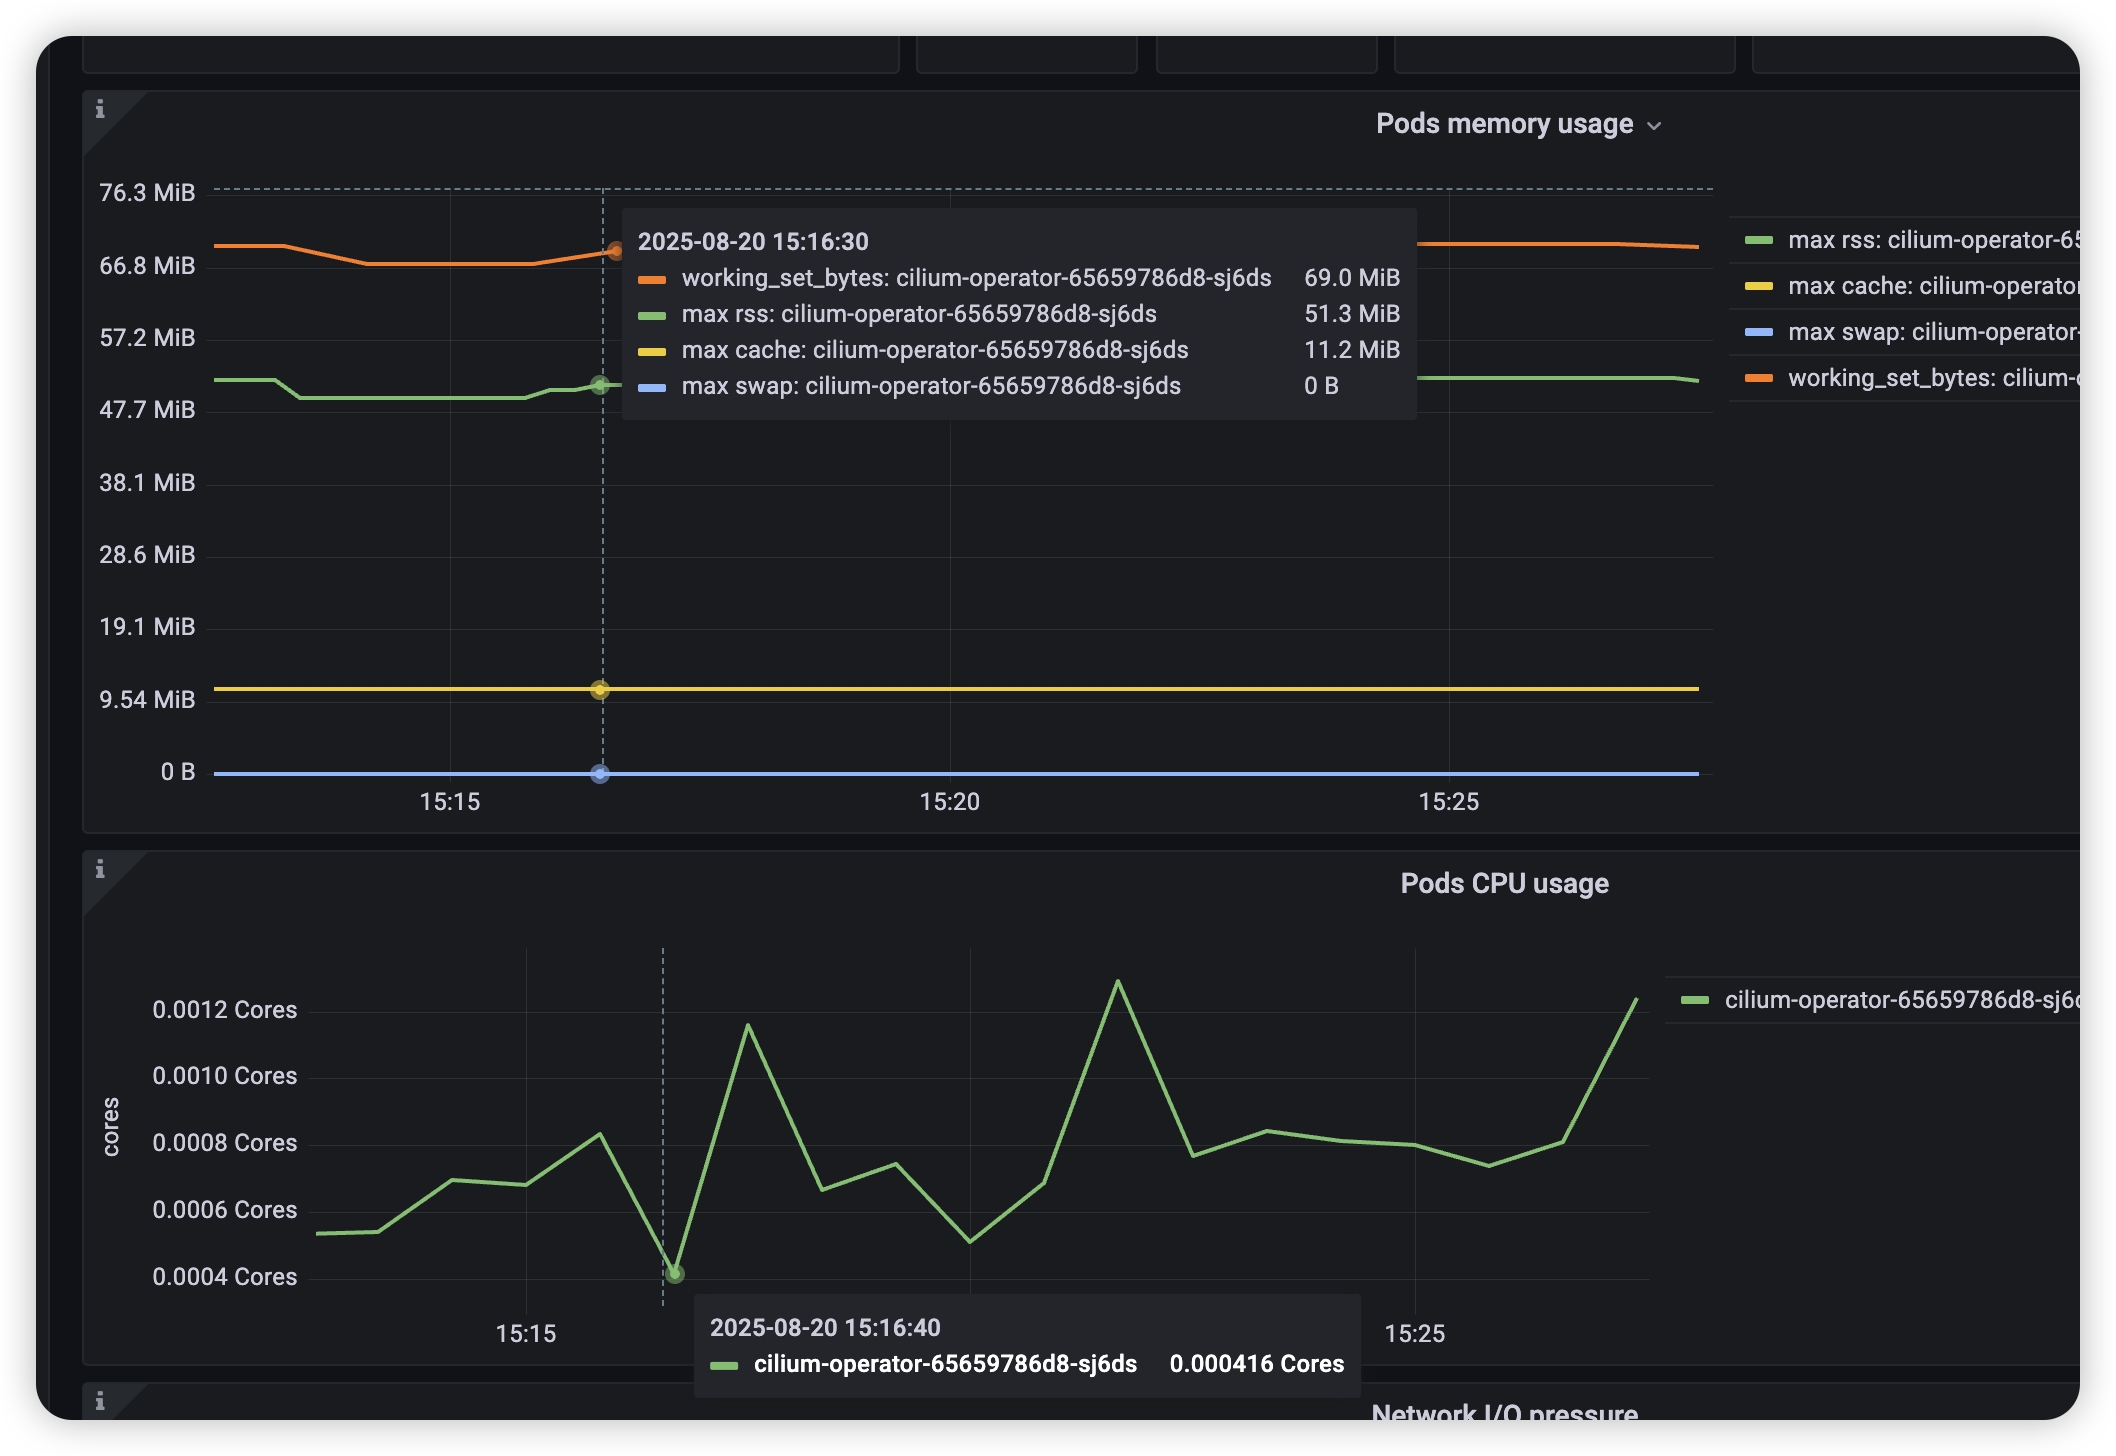This screenshot has height=1456, width=2116.
Task: Click info icon on Pods memory usage panel
Action: tap(100, 109)
